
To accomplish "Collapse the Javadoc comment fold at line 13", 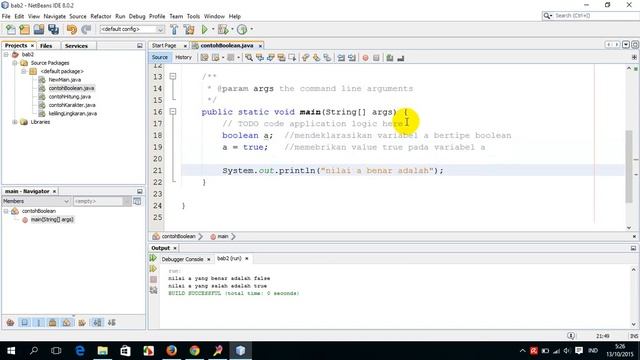I will (x=173, y=76).
